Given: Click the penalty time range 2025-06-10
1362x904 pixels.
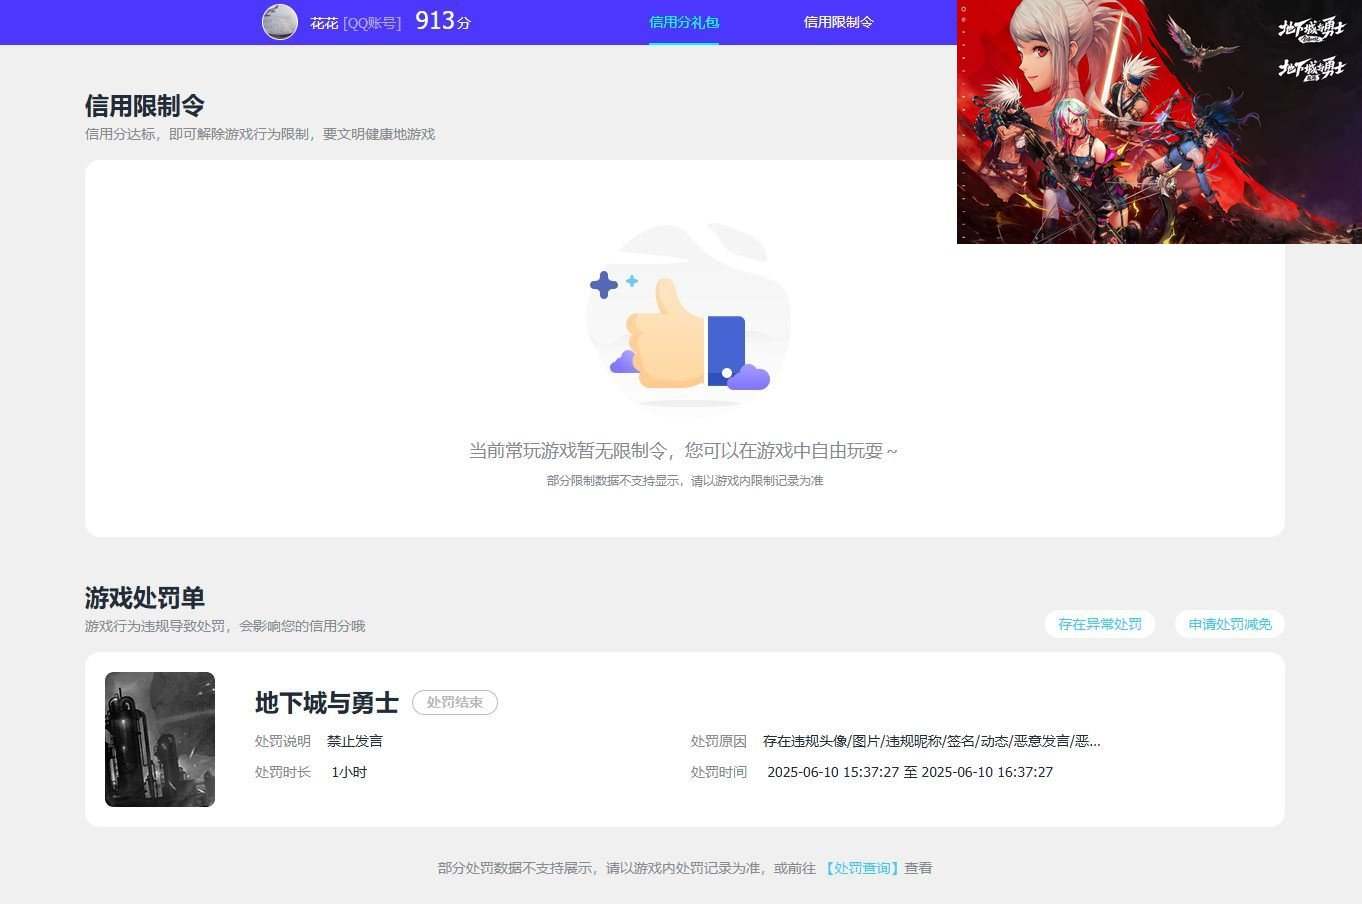Looking at the screenshot, I should point(910,772).
